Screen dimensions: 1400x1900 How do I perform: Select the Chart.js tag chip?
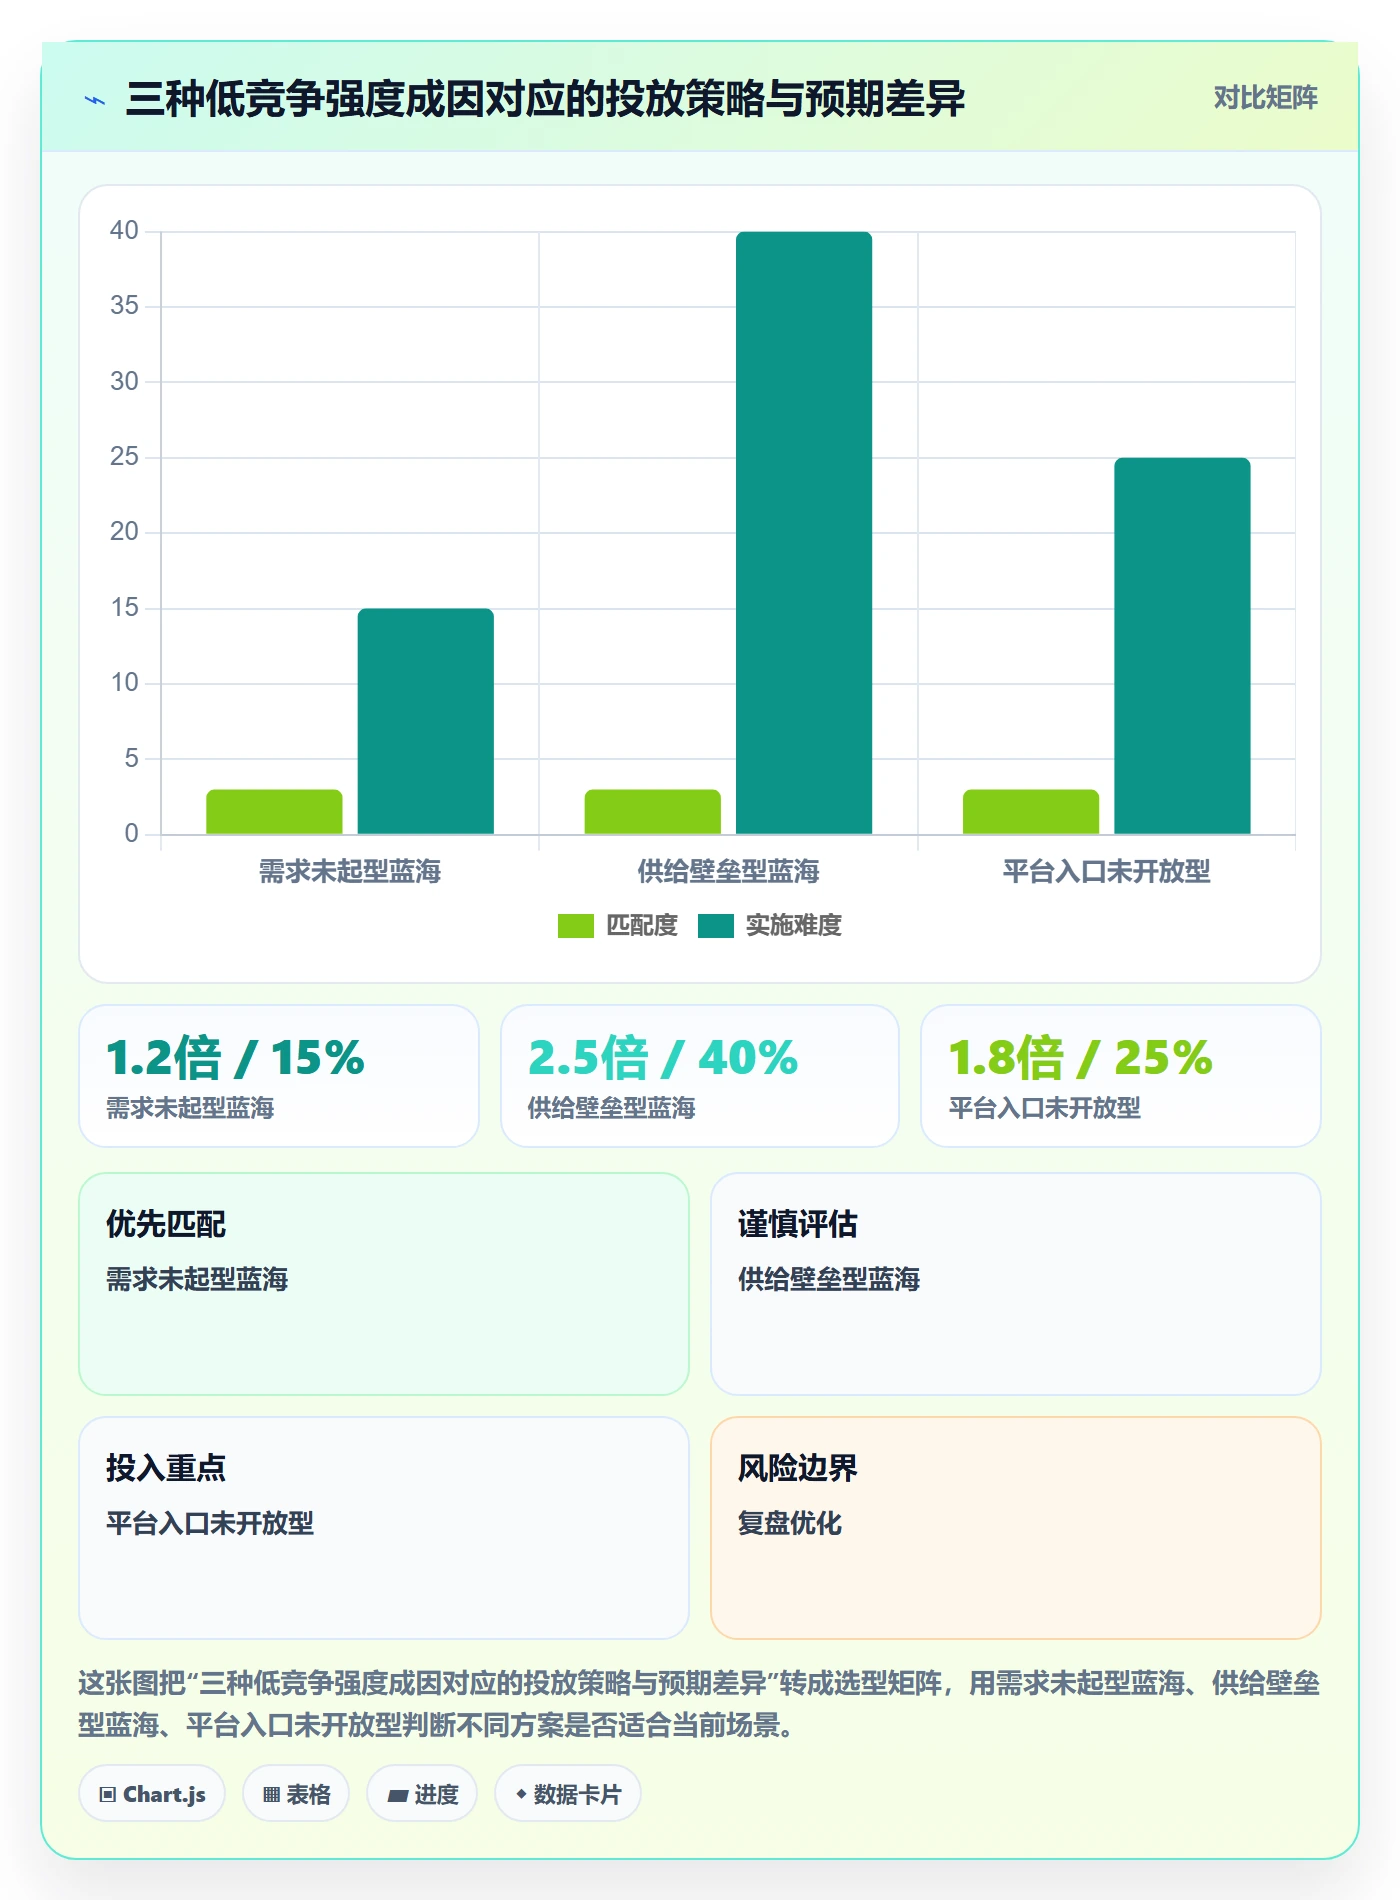coord(152,1794)
